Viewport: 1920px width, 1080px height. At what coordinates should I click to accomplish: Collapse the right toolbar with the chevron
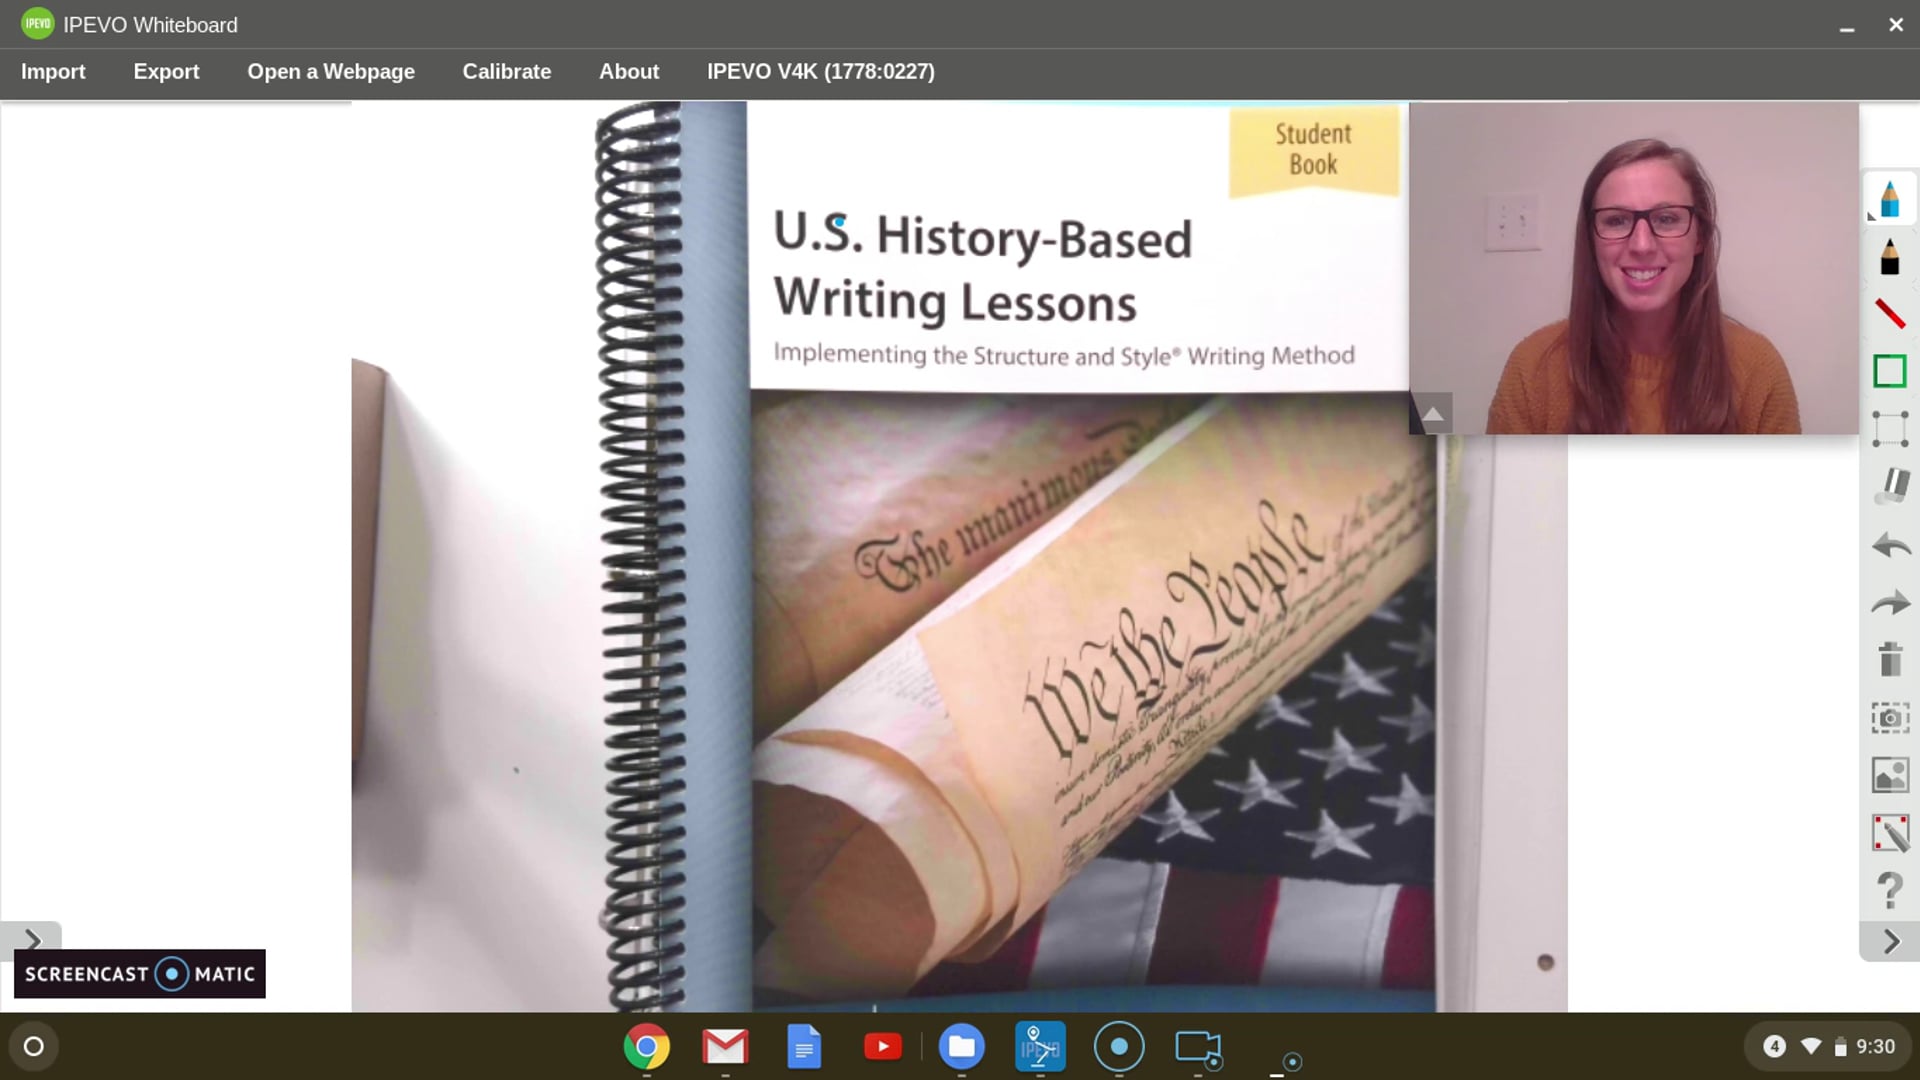coord(1890,942)
